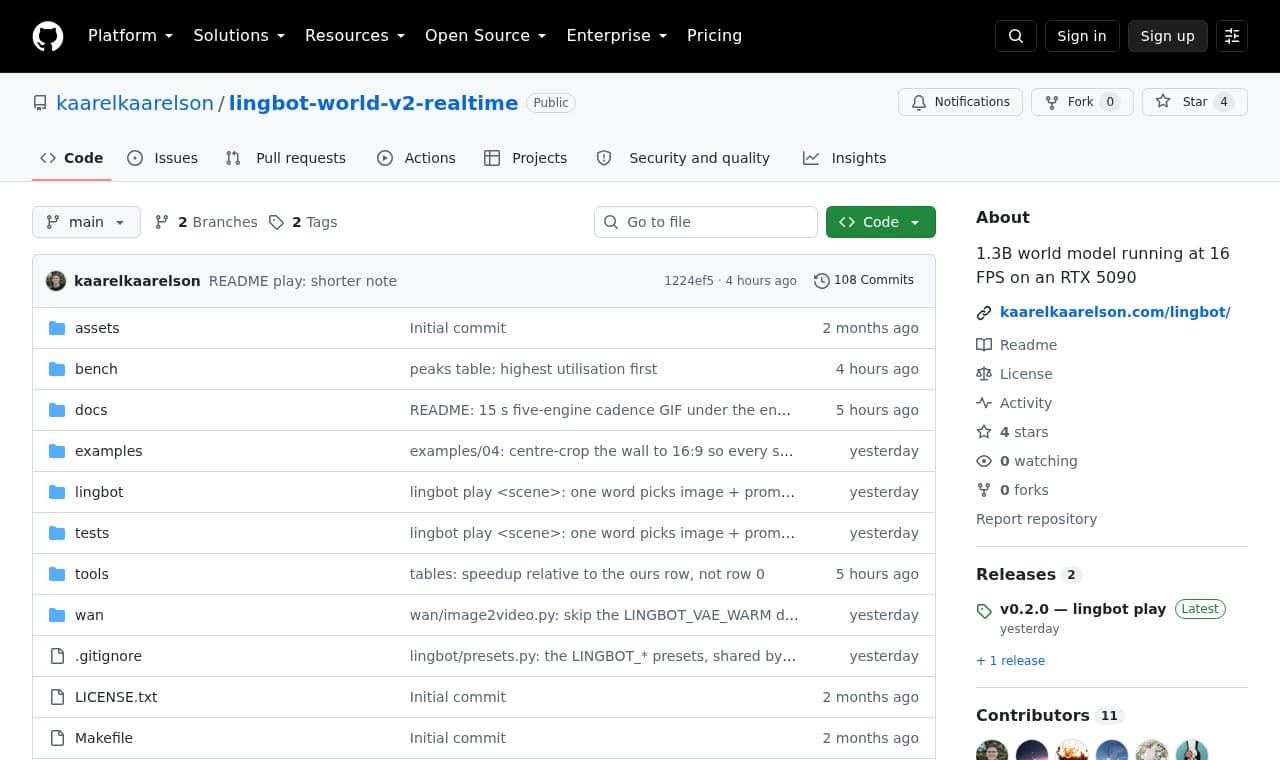Open the Insights tab
The image size is (1280, 760).
point(845,158)
